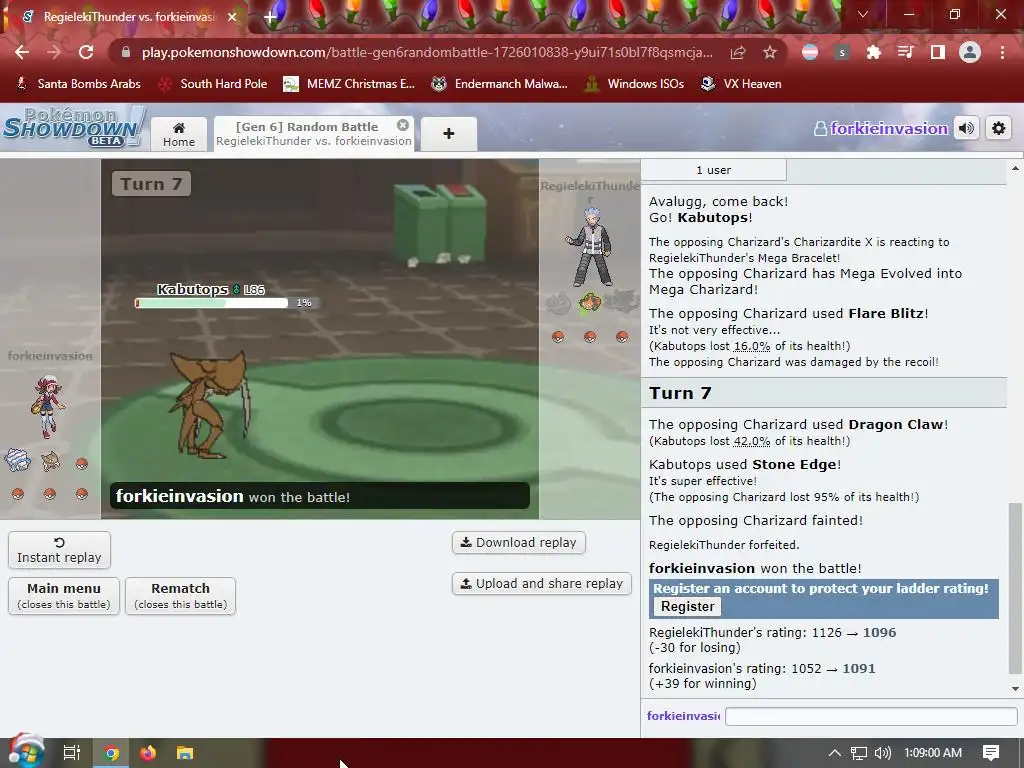Open File Explorer from the taskbar
1024x768 pixels.
[185, 753]
